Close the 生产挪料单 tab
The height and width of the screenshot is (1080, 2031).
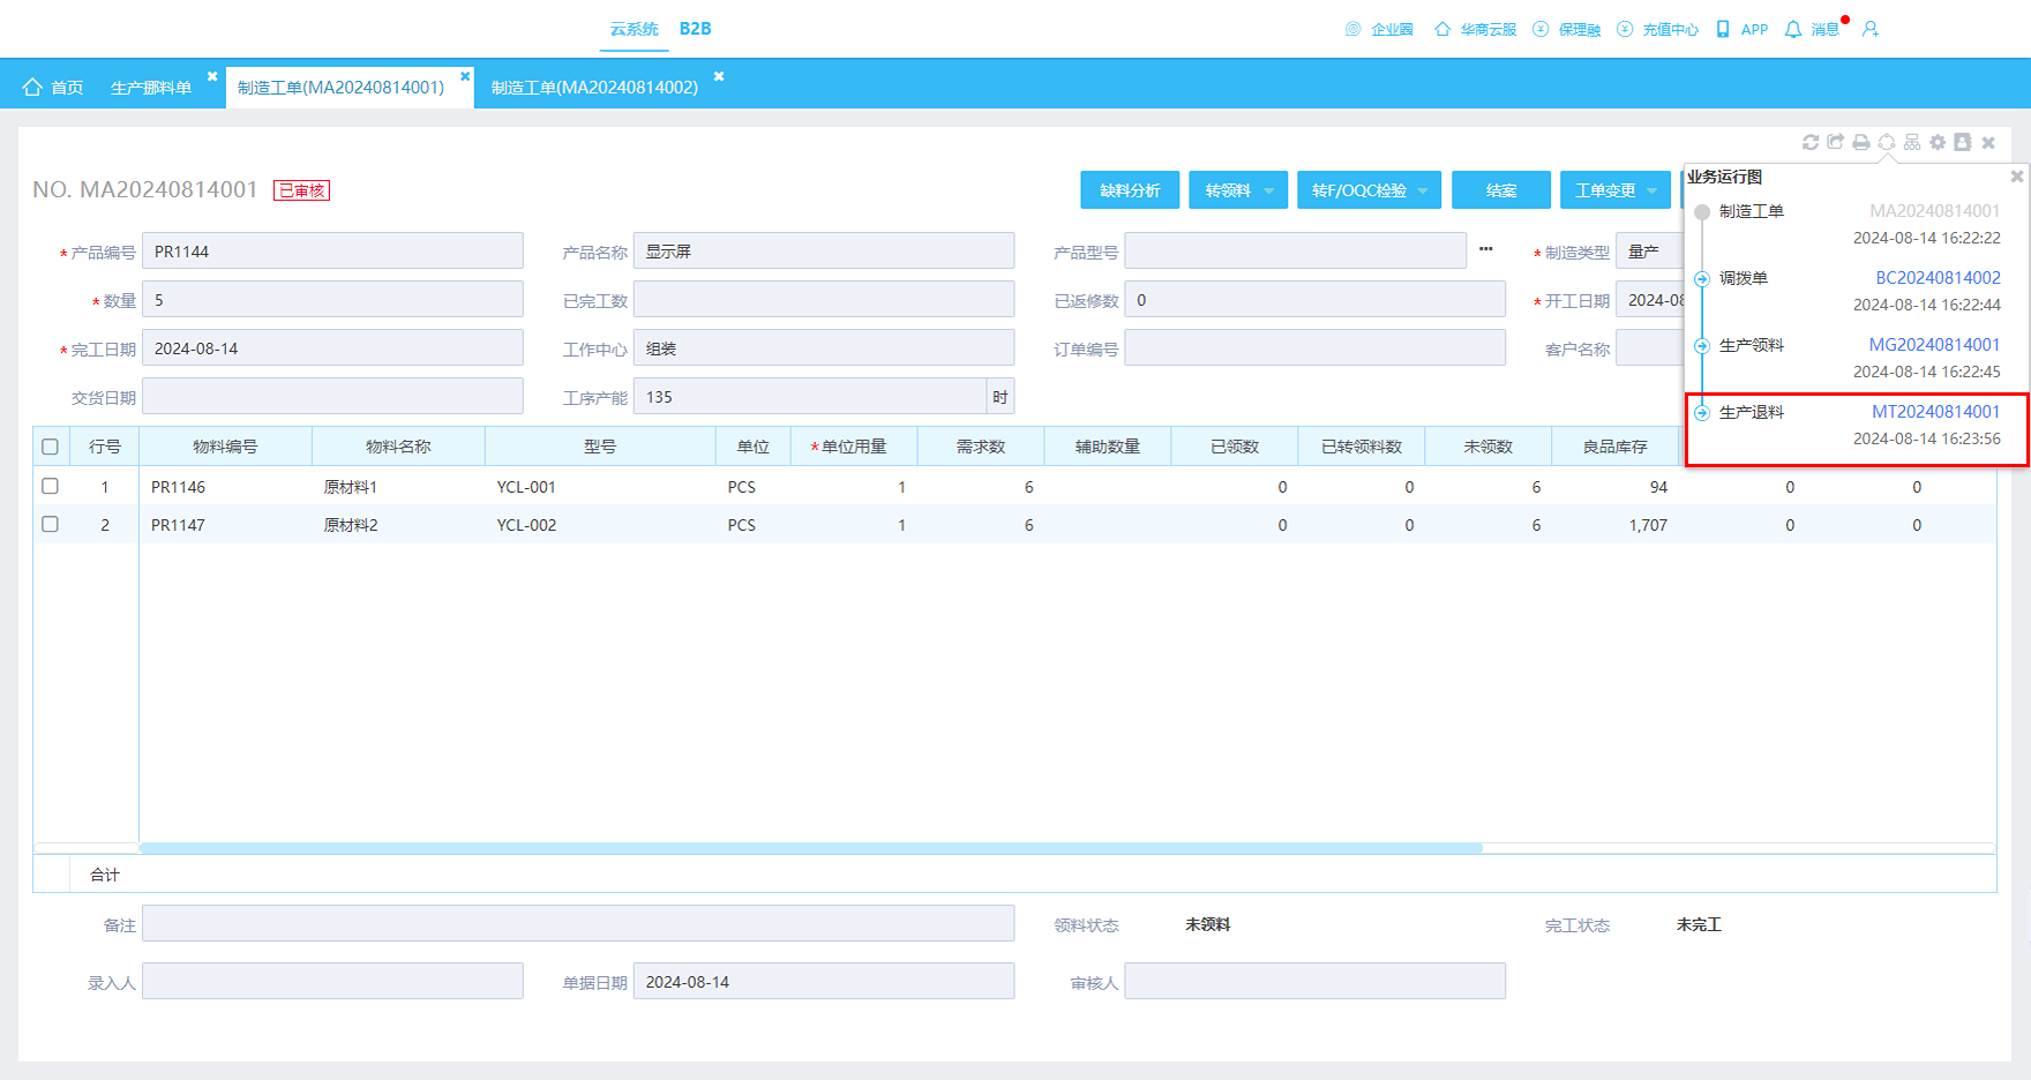[212, 76]
